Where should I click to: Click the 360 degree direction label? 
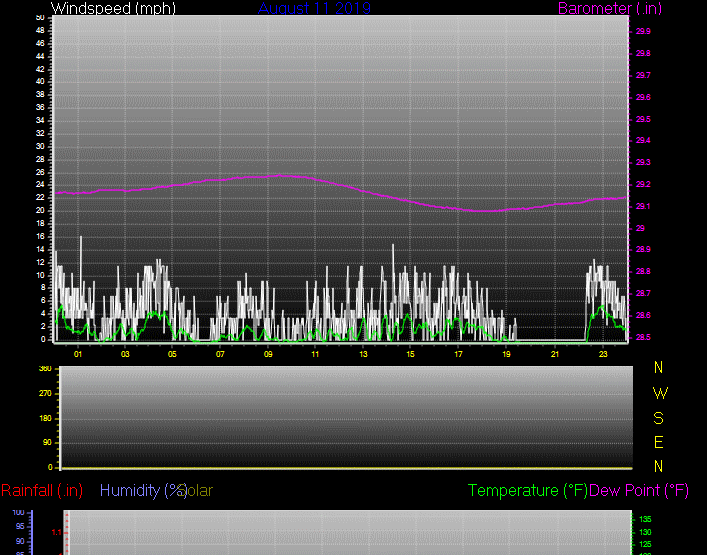[46, 369]
